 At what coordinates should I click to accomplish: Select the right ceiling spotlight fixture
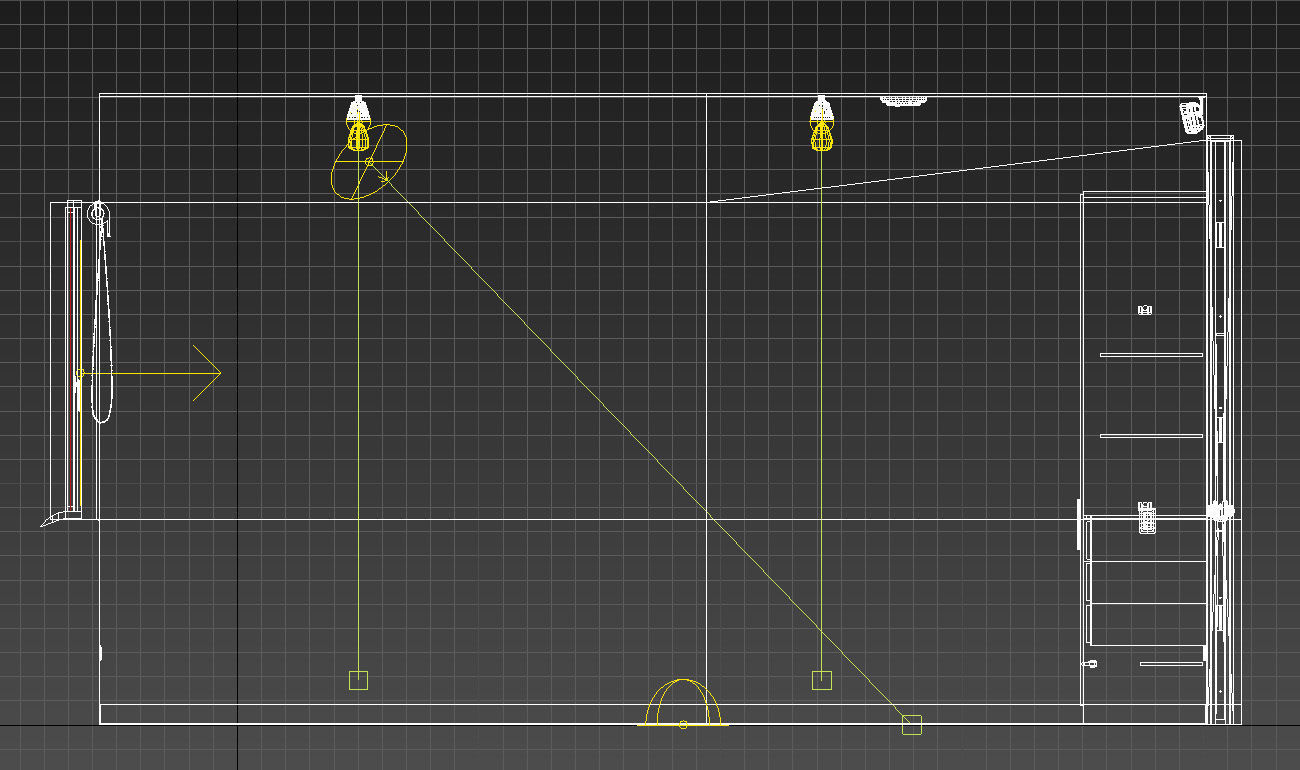pos(821,122)
